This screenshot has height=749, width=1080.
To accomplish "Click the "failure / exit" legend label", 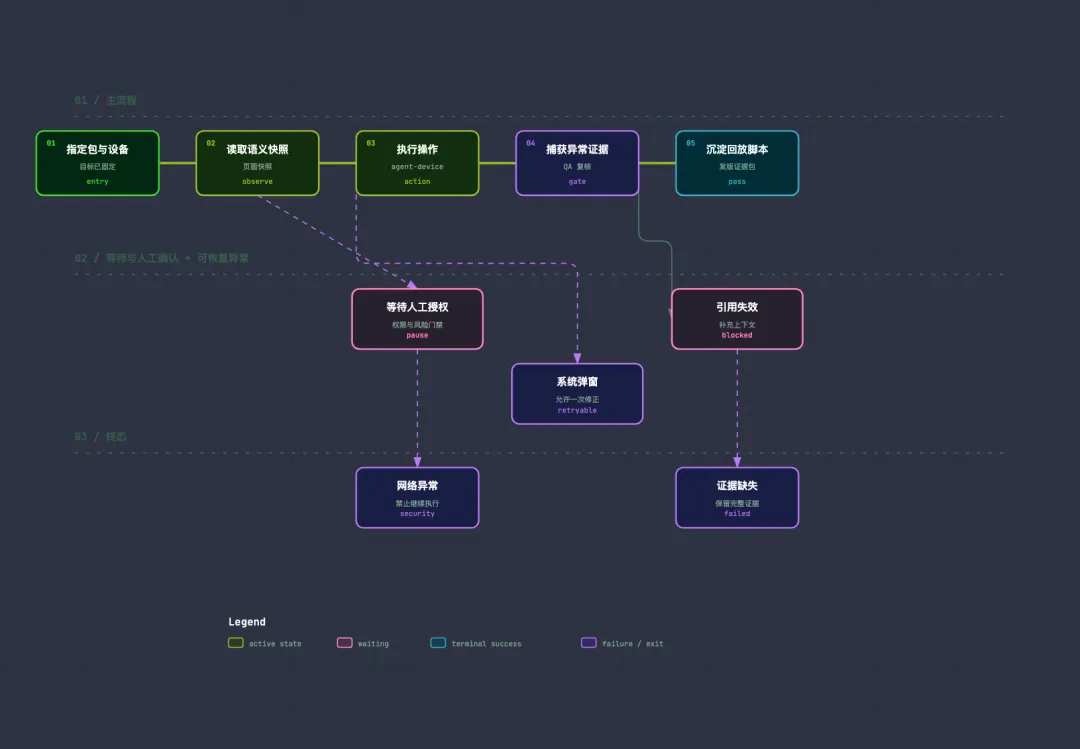I will tap(632, 644).
